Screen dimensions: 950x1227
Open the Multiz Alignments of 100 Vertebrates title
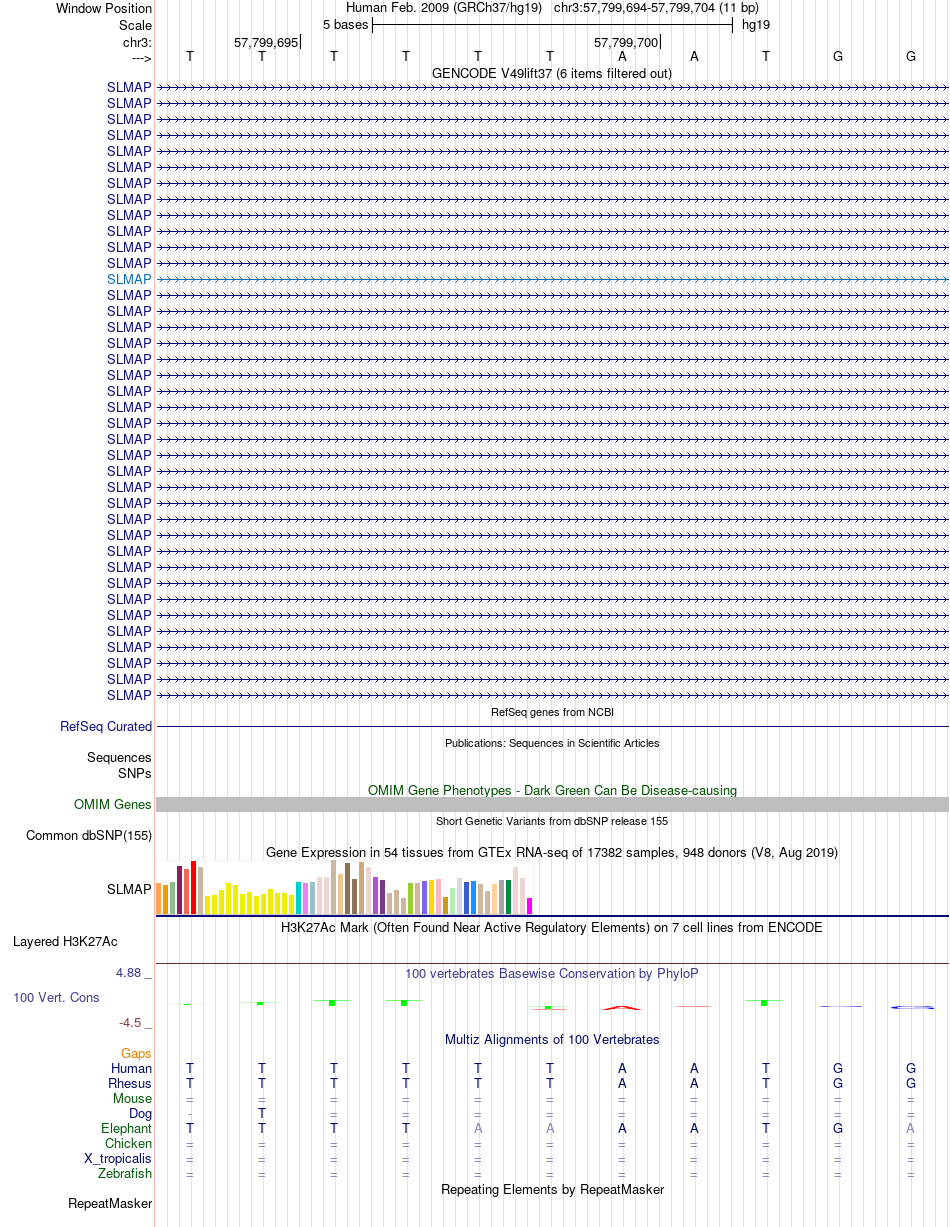pyautogui.click(x=552, y=1039)
